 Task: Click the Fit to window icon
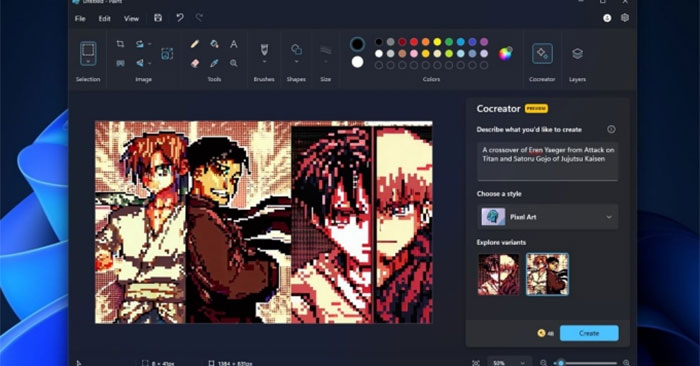point(476,363)
